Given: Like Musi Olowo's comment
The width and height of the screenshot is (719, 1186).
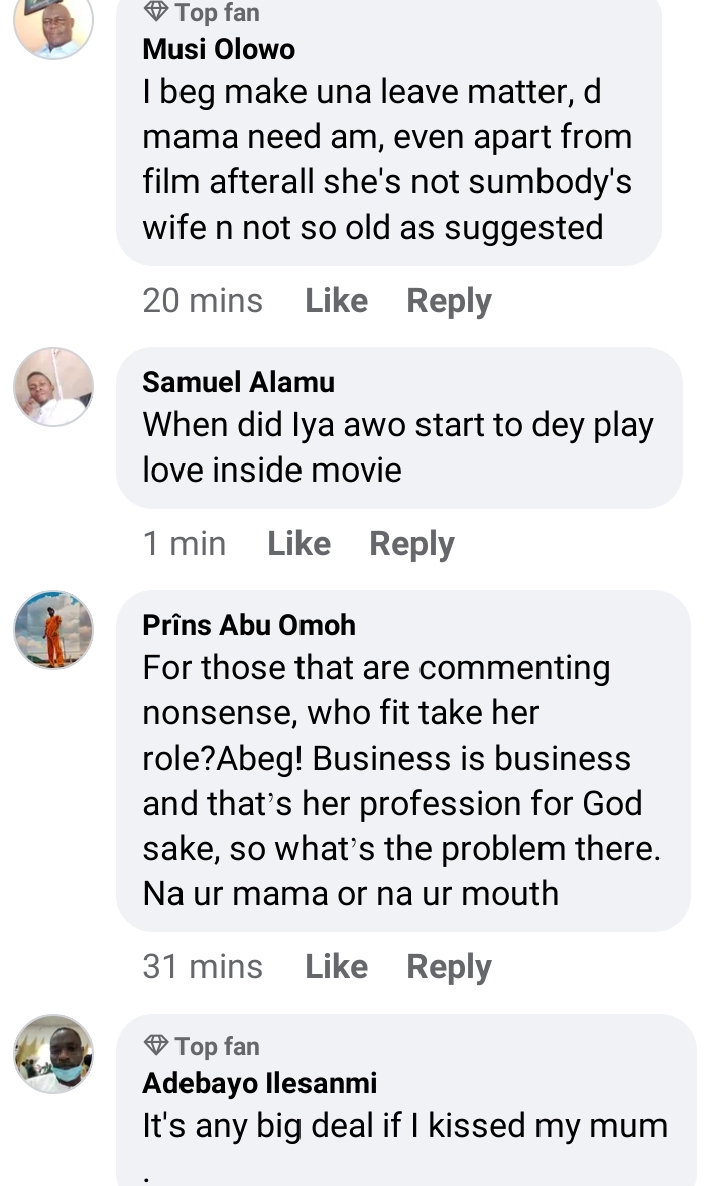Looking at the screenshot, I should coord(336,301).
